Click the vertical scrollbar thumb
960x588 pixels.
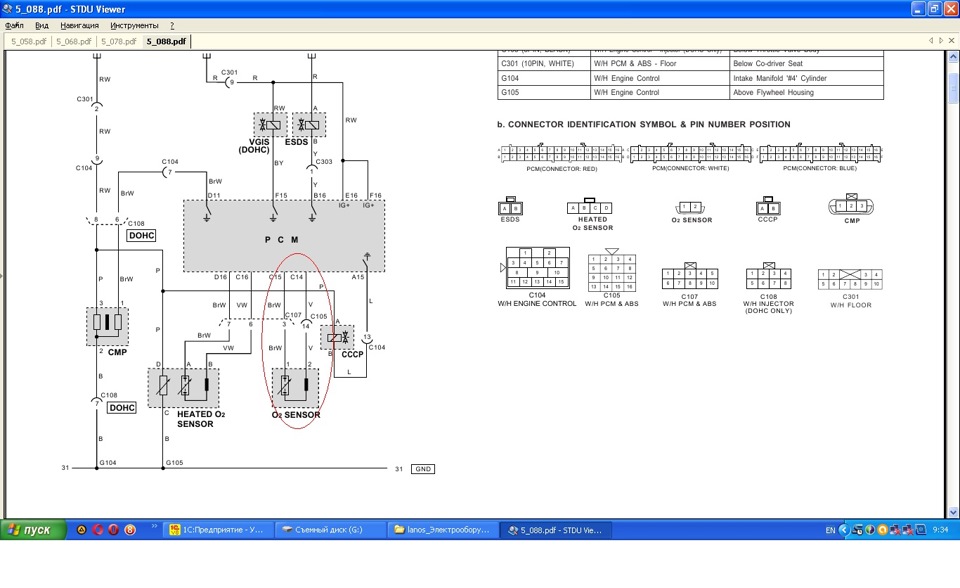click(953, 88)
